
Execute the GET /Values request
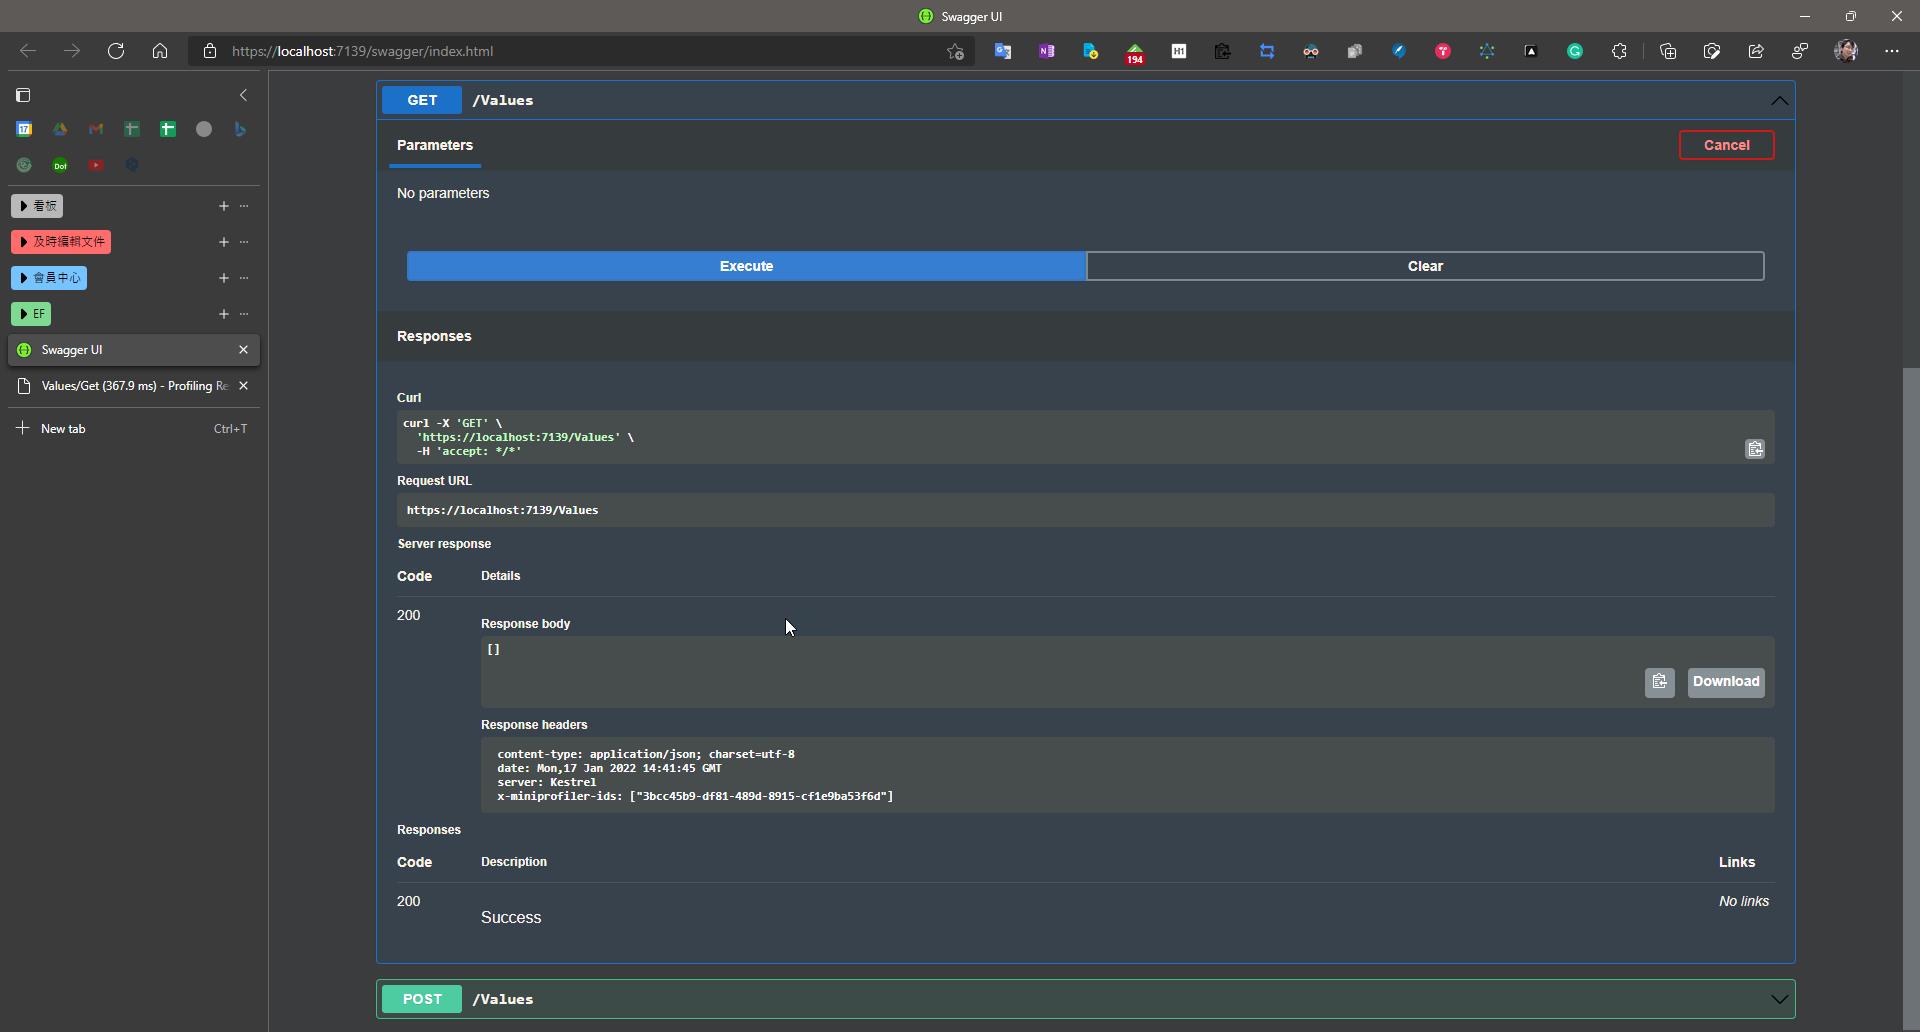pos(746,266)
